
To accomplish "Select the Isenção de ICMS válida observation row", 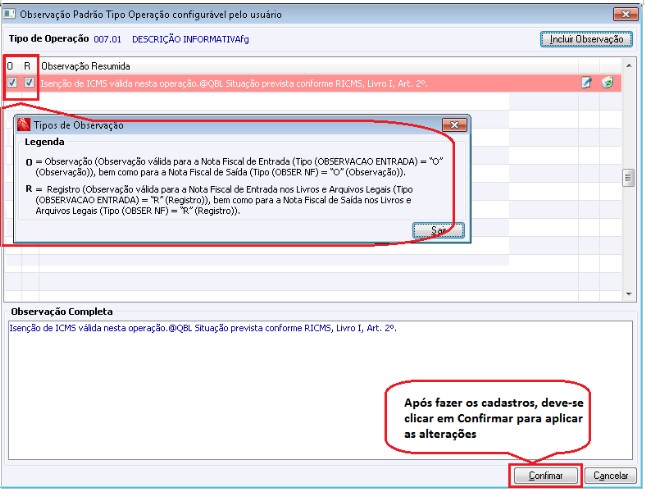I will [313, 83].
